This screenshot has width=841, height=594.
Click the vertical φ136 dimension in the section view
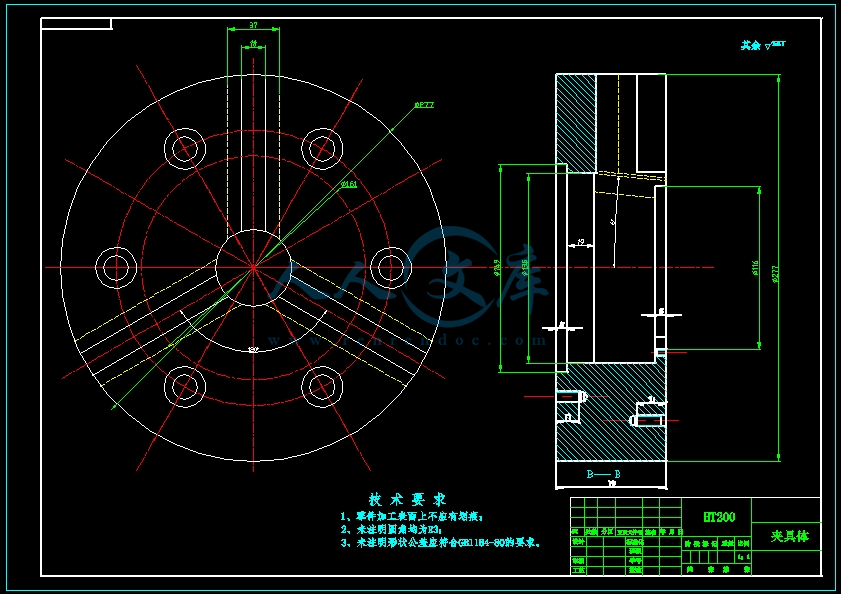point(524,268)
